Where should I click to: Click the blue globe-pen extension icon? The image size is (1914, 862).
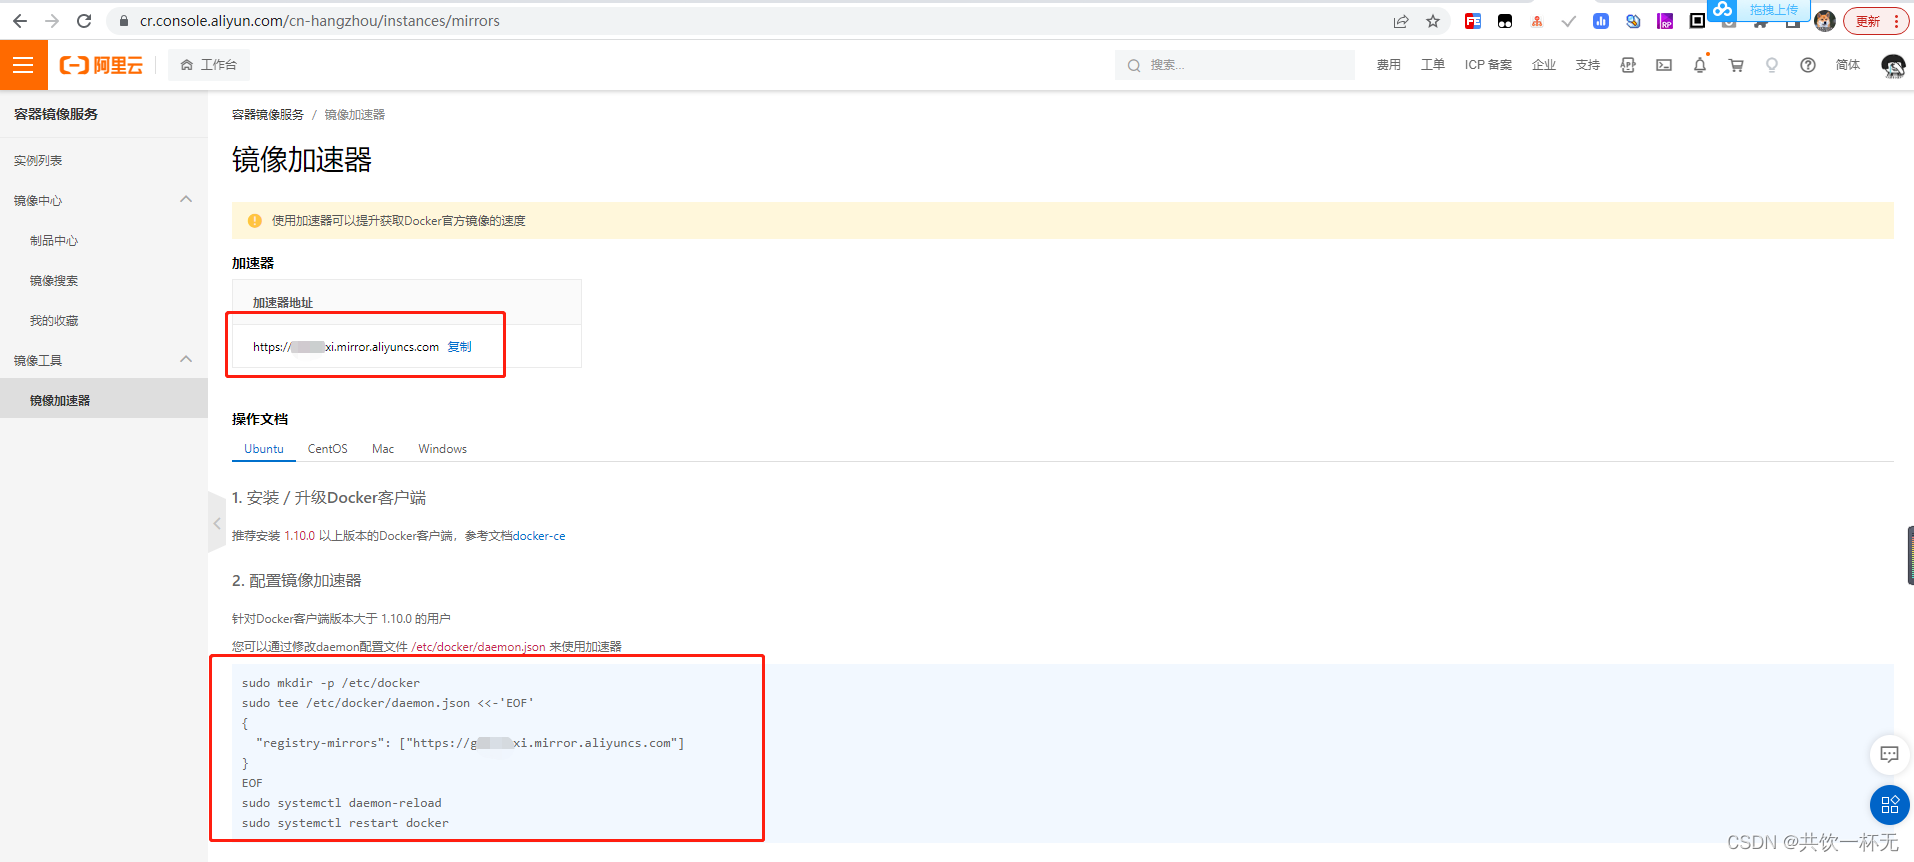point(1633,21)
